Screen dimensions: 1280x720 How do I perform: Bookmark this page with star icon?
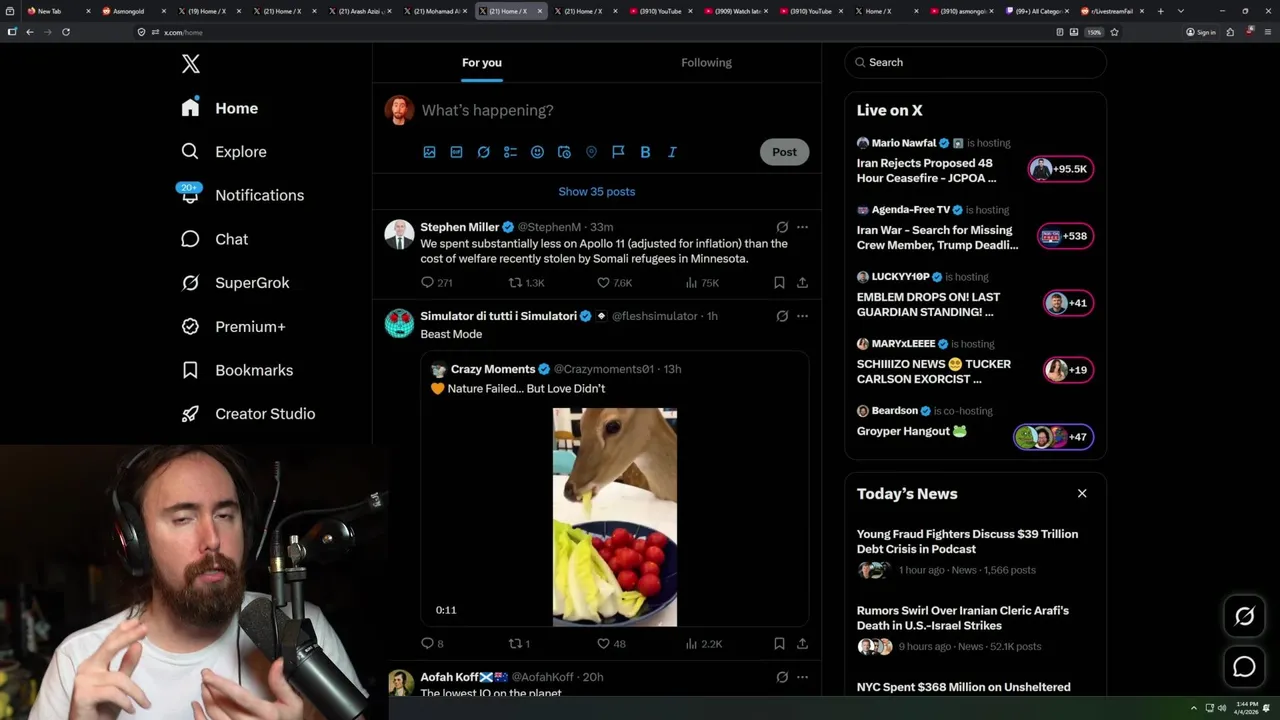point(1114,32)
